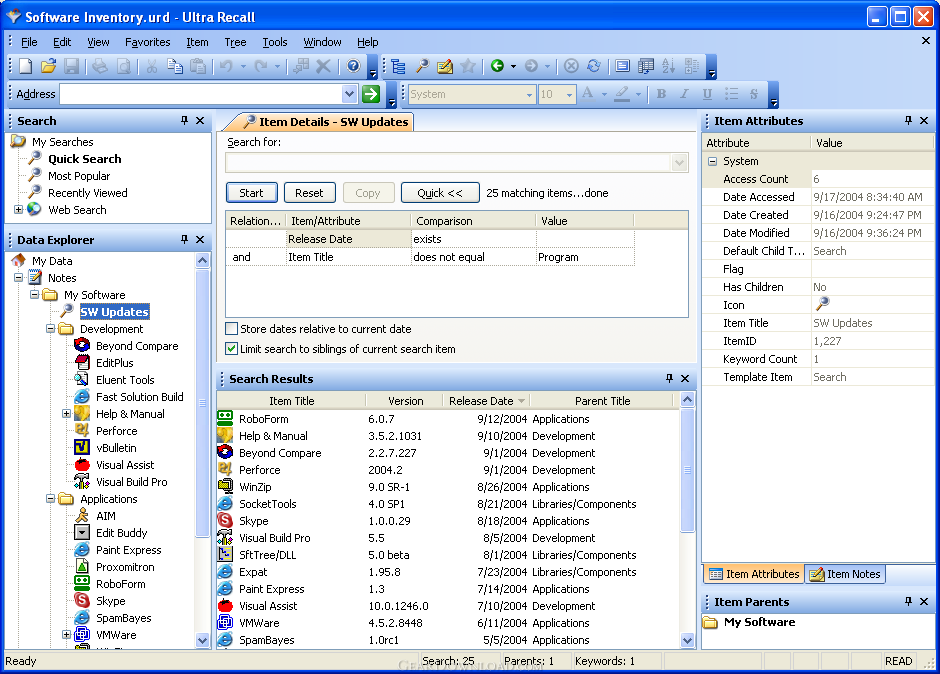Image resolution: width=940 pixels, height=674 pixels.
Task: Click the notes pencil toolbar icon
Action: [x=445, y=66]
